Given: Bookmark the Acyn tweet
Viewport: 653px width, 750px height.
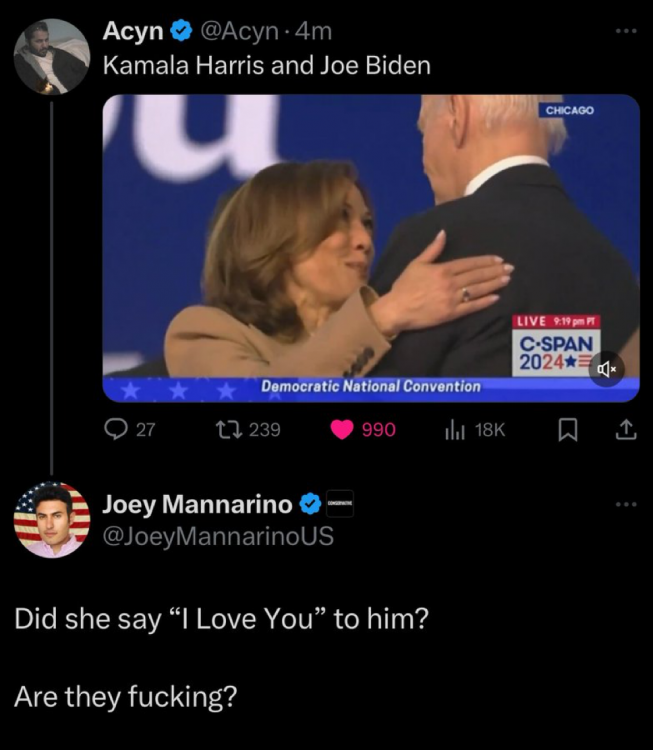Looking at the screenshot, I should click(567, 429).
